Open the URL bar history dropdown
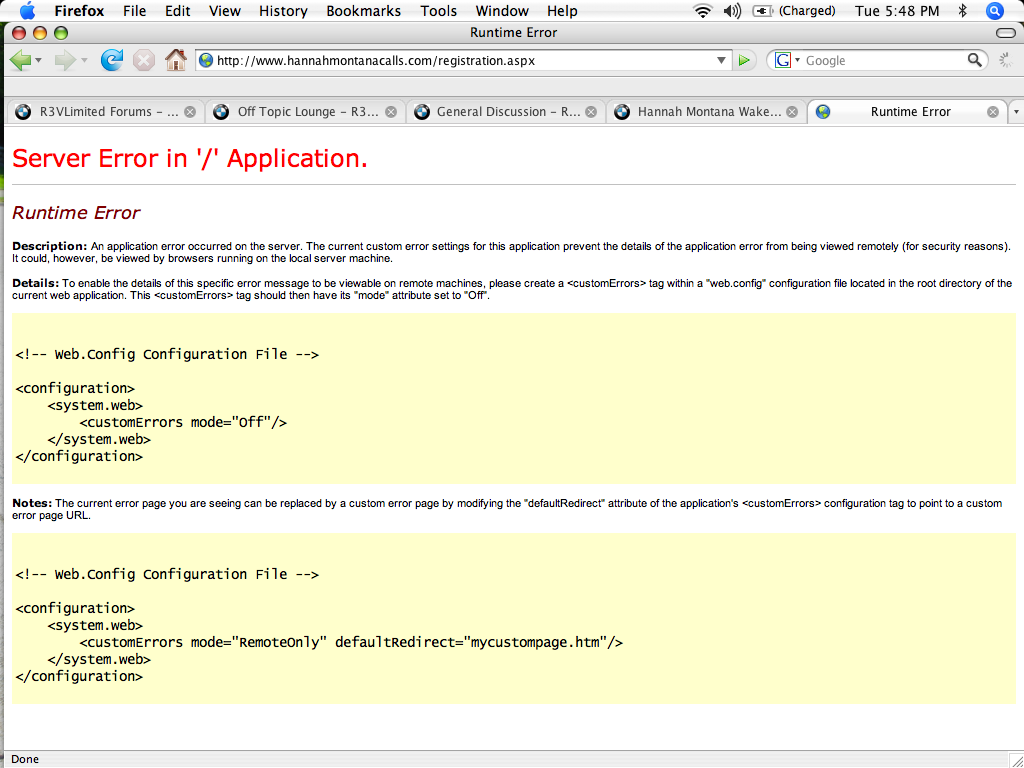The image size is (1024, 768). click(x=722, y=61)
